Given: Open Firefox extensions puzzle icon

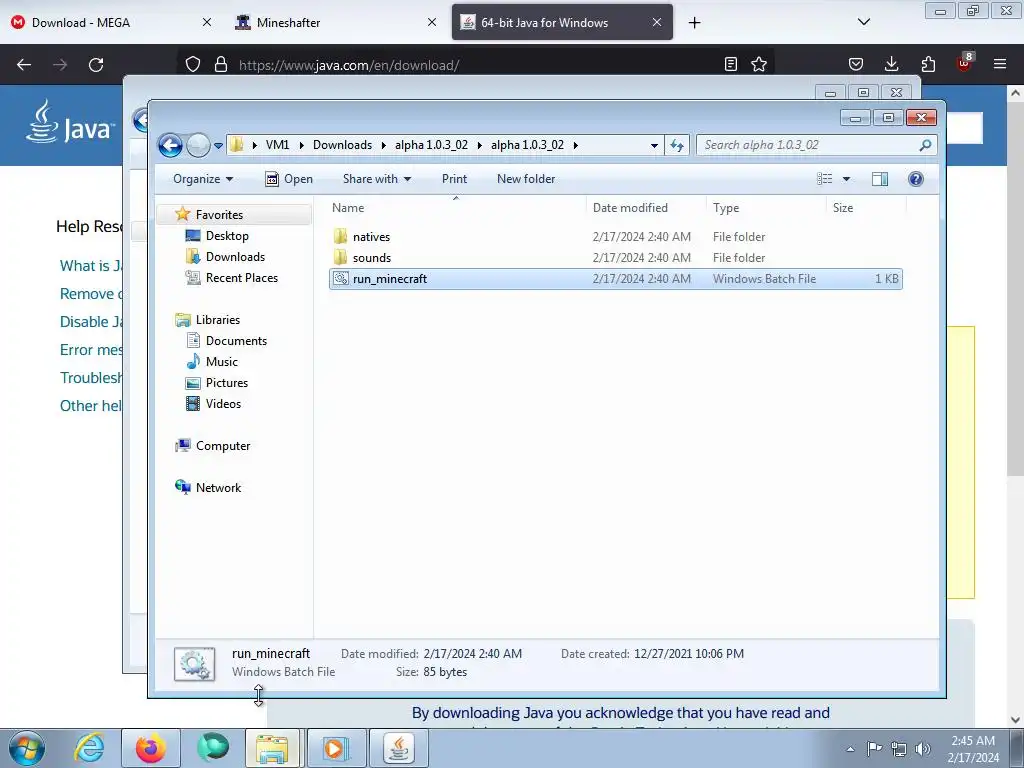Looking at the screenshot, I should click(928, 64).
